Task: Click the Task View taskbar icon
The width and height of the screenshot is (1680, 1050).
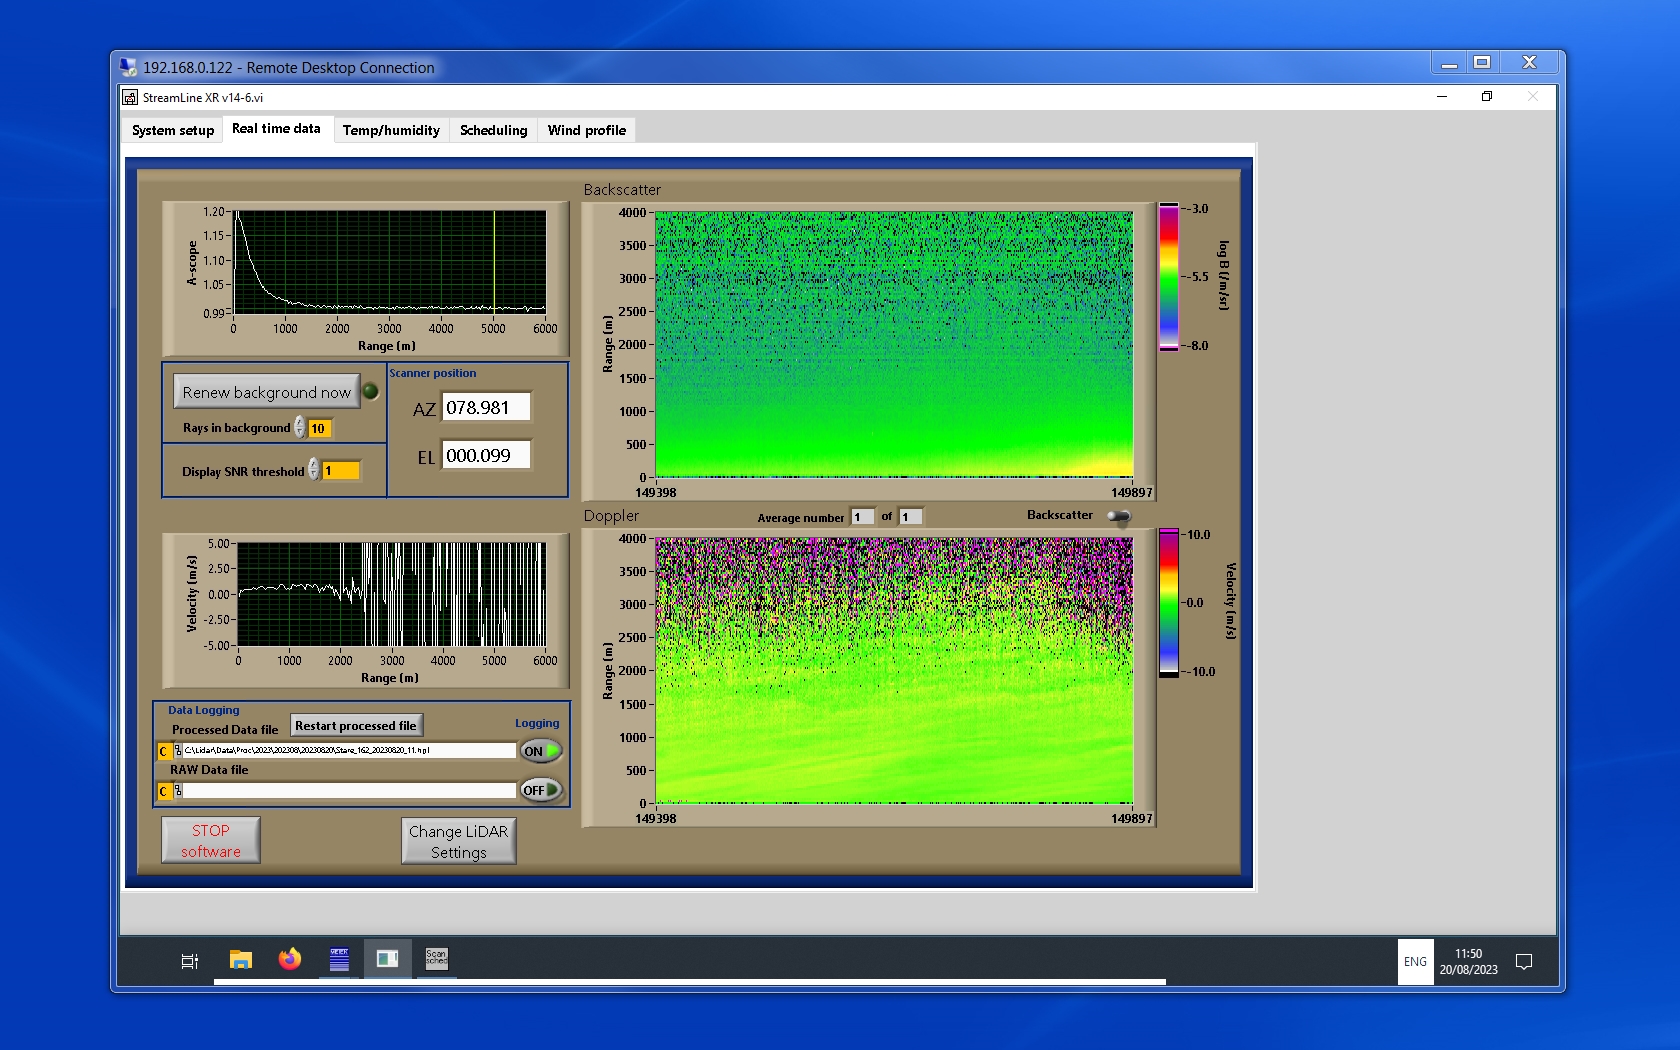Action: click(x=189, y=961)
